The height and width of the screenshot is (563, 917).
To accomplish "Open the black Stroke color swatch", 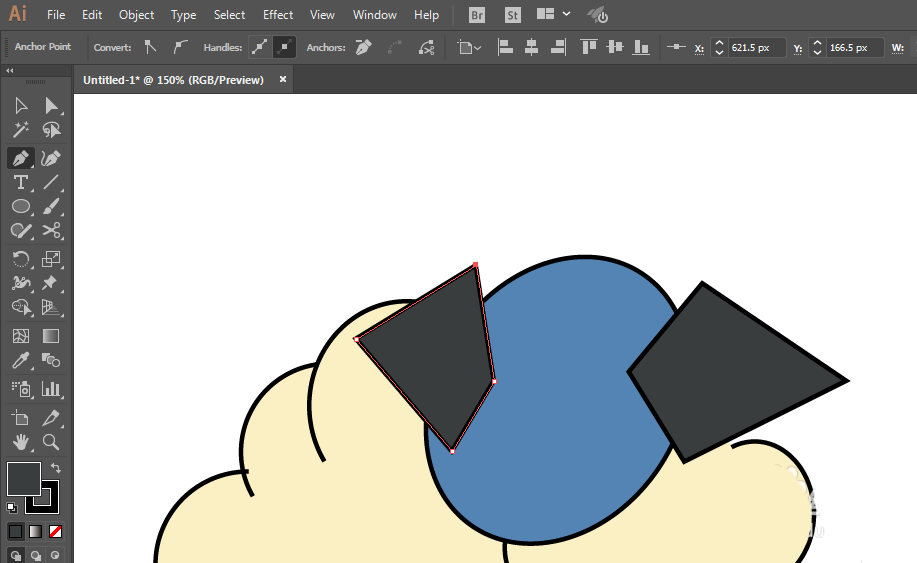I will (49, 505).
